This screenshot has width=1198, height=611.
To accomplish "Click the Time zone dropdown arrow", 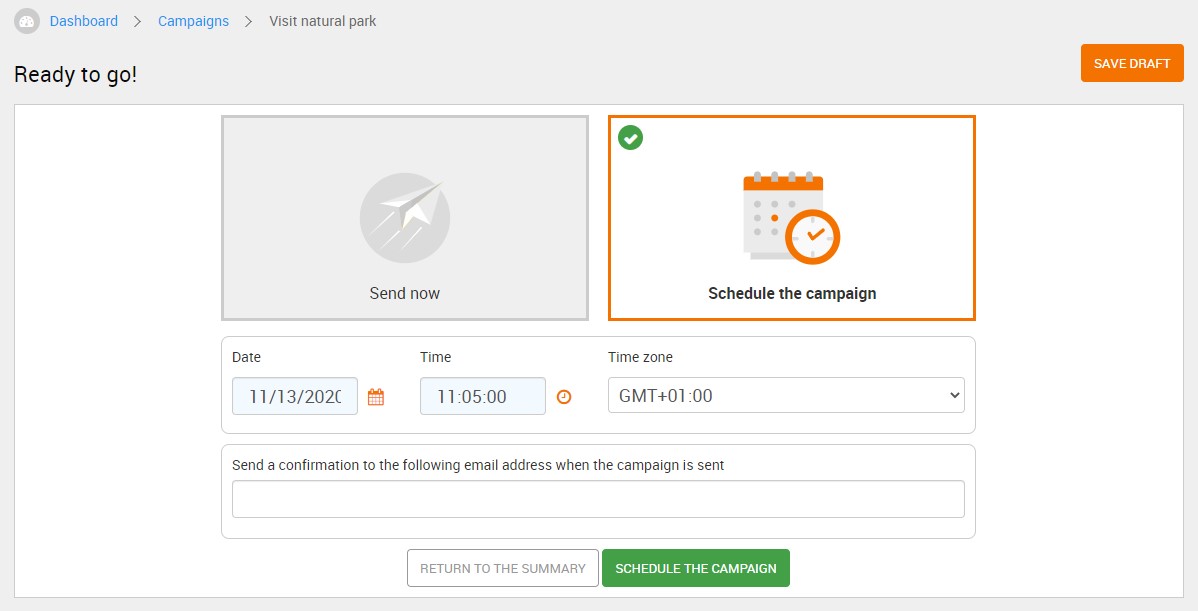I will (954, 396).
